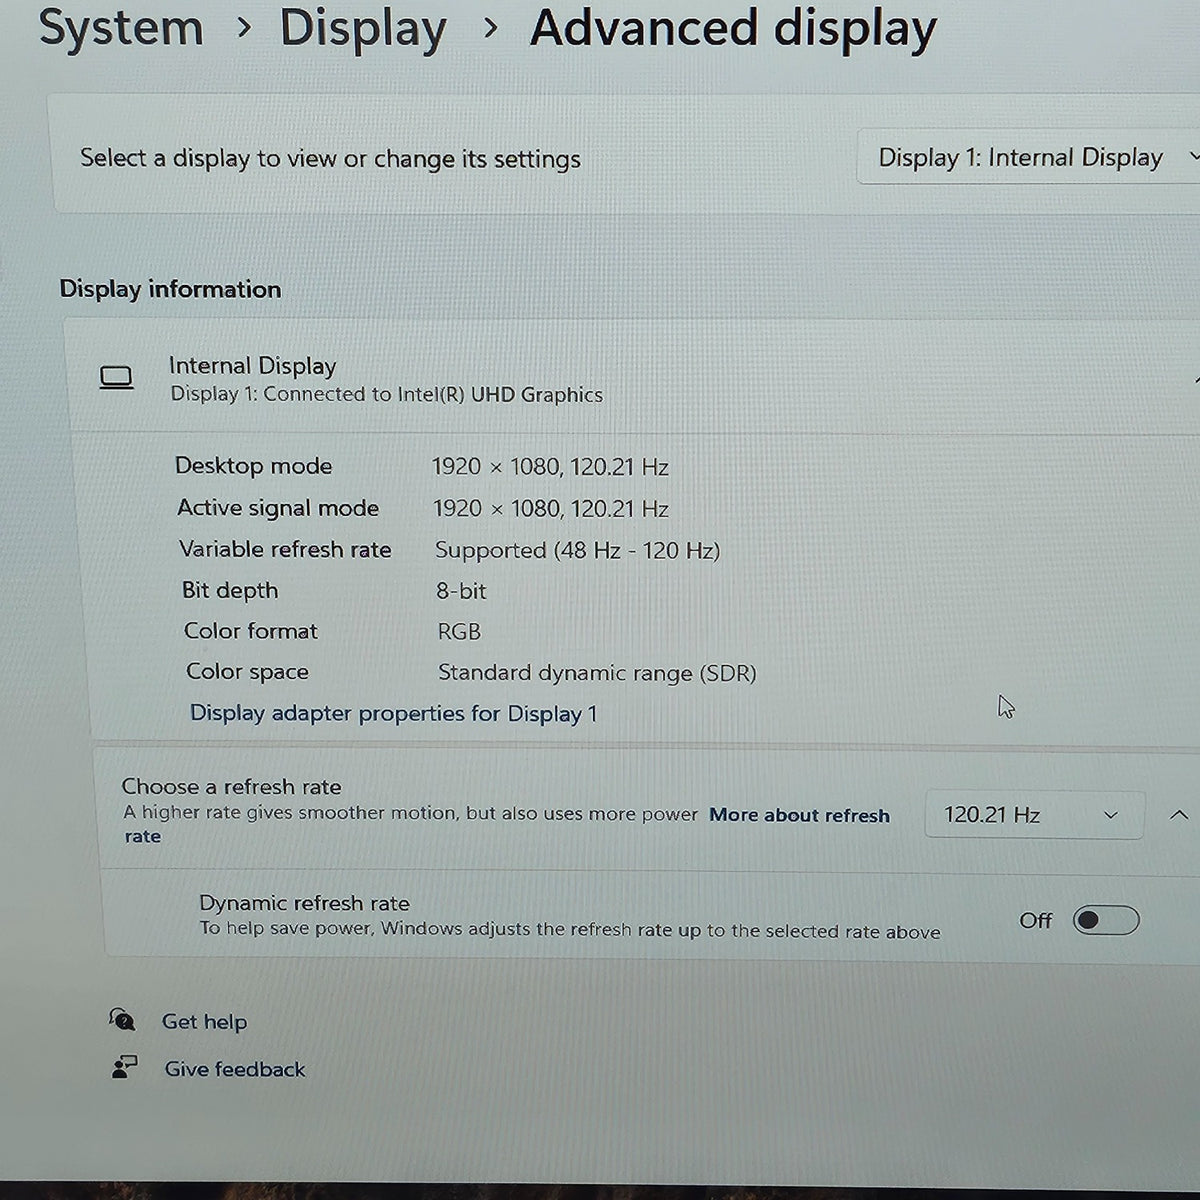Click the Color space label
1200x1200 pixels.
pos(247,671)
